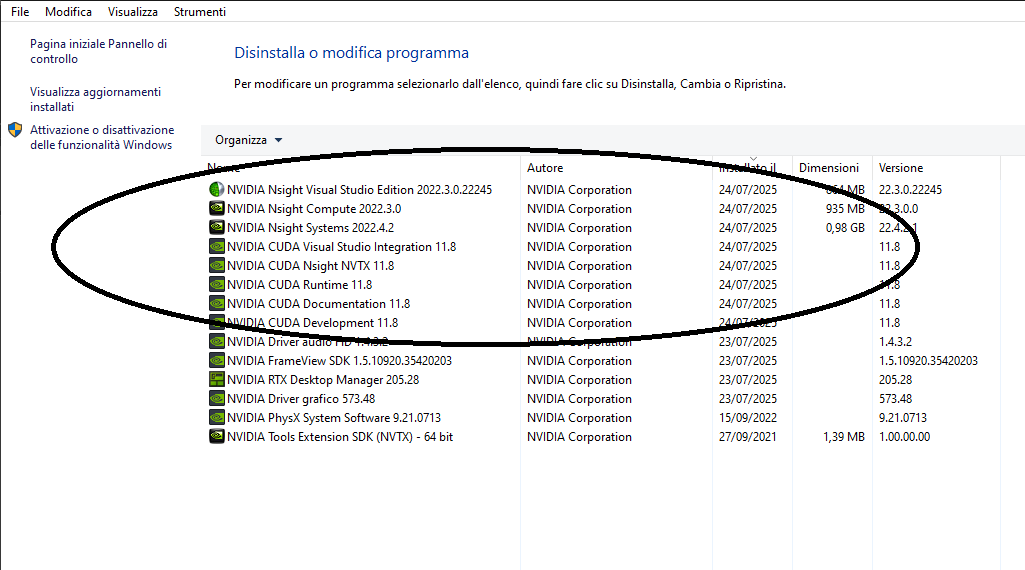Sort list by Installato il column header
The image size is (1025, 570).
[747, 168]
